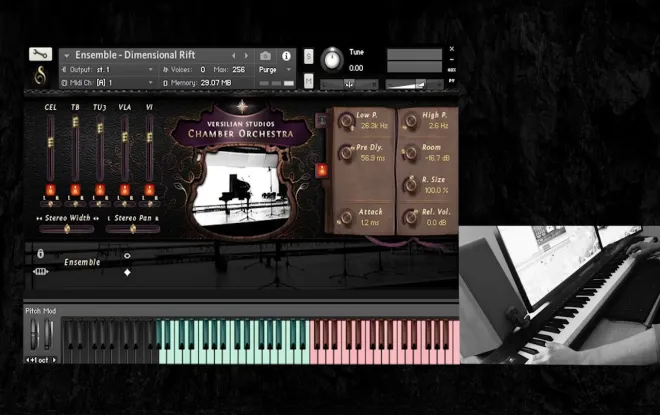This screenshot has height=415, width=660.
Task: Adjust the Rel. Vol. knob
Action: click(x=410, y=217)
